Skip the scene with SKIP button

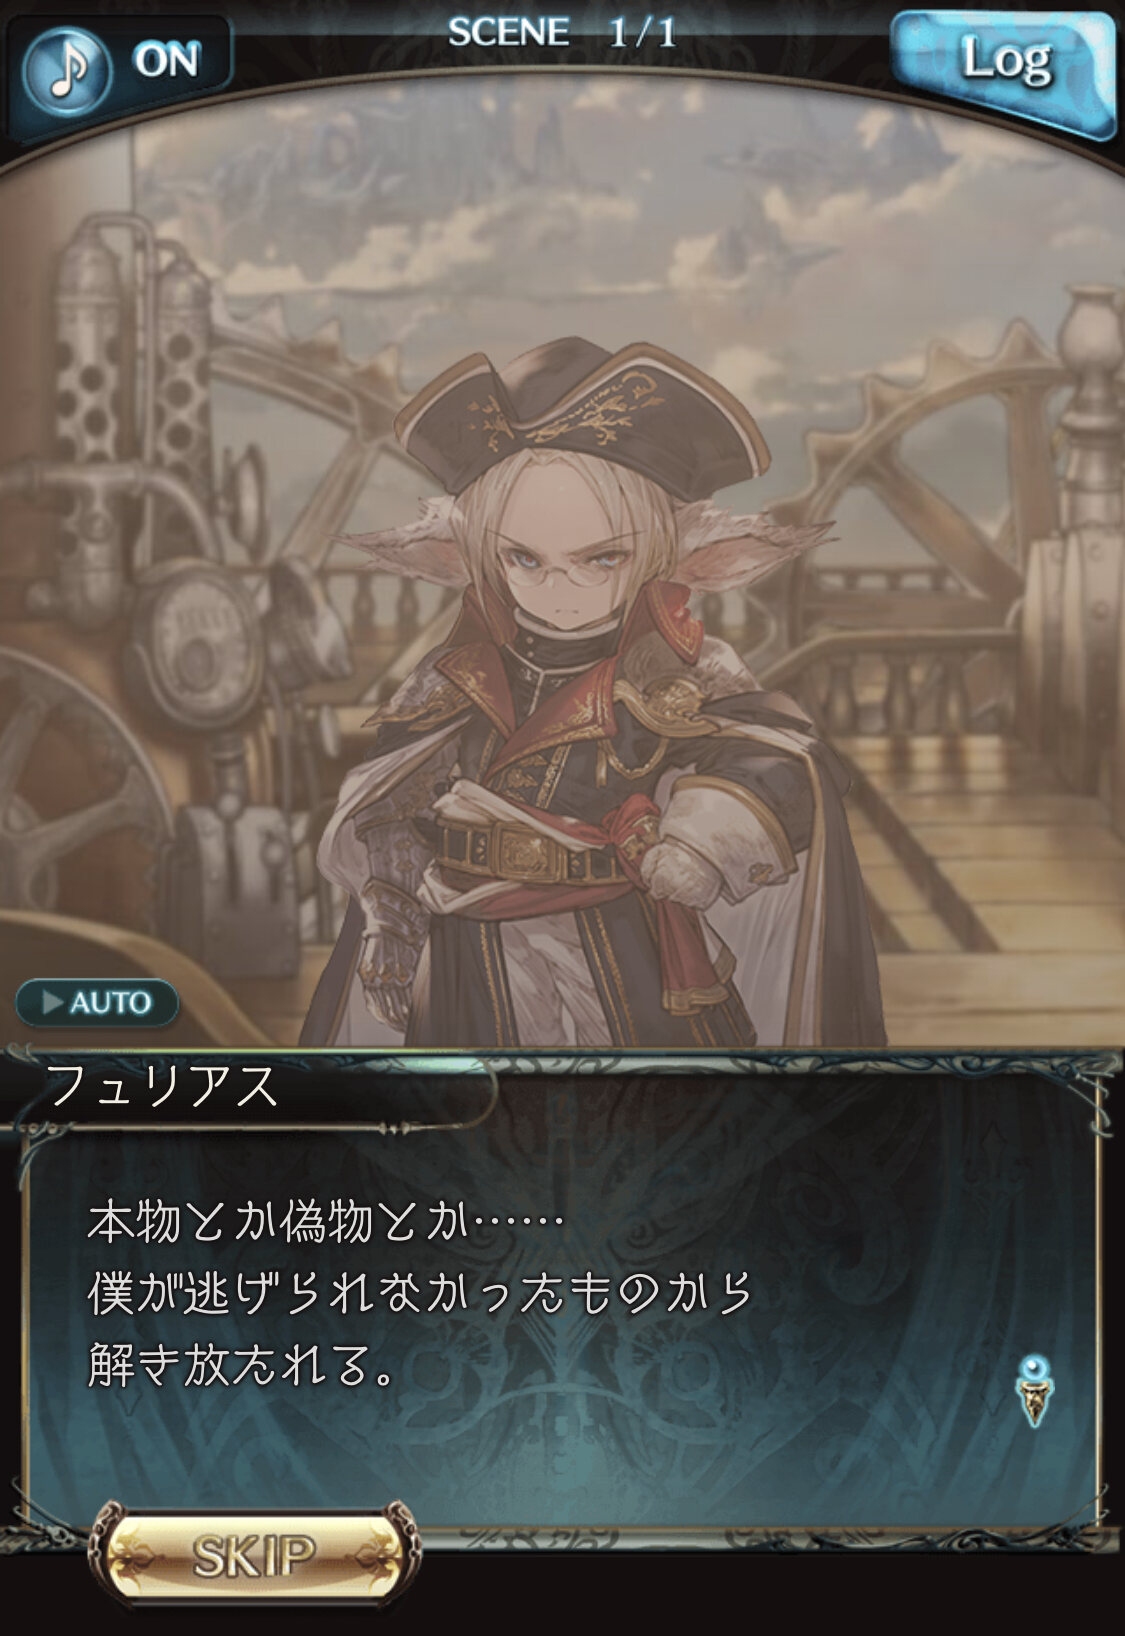coord(254,1556)
